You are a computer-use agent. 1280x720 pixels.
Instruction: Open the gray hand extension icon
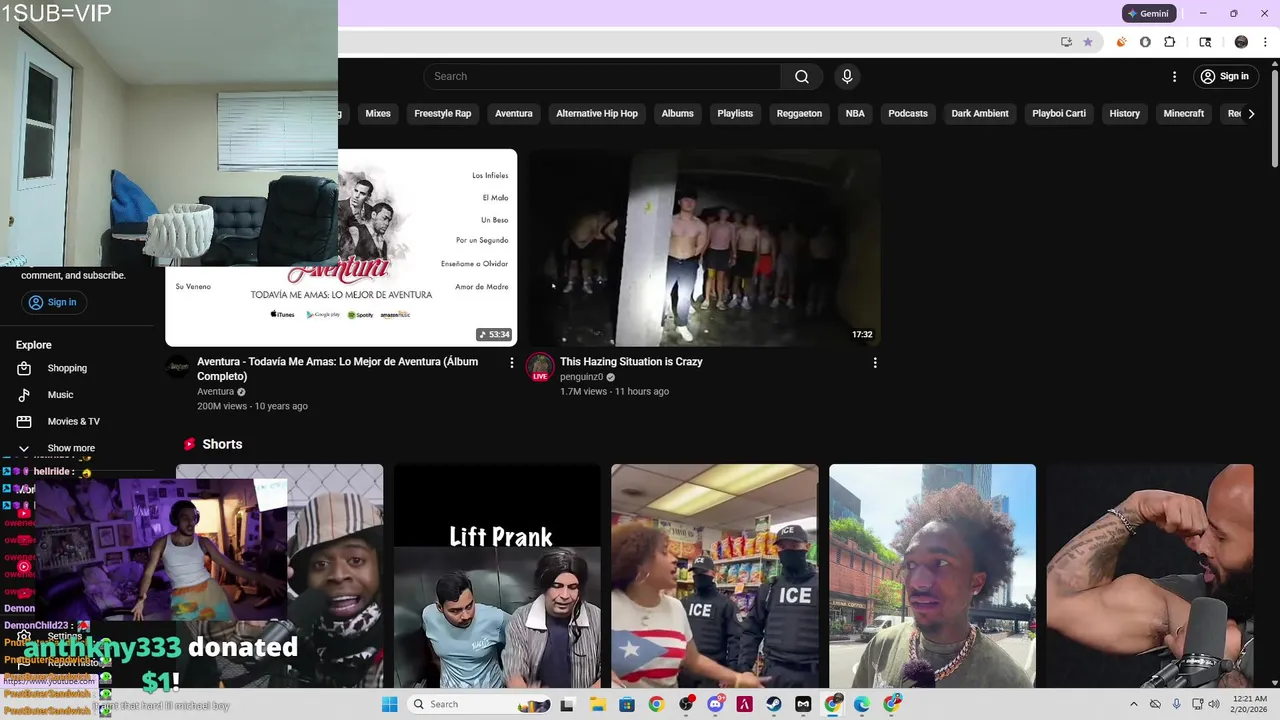pyautogui.click(x=1145, y=42)
